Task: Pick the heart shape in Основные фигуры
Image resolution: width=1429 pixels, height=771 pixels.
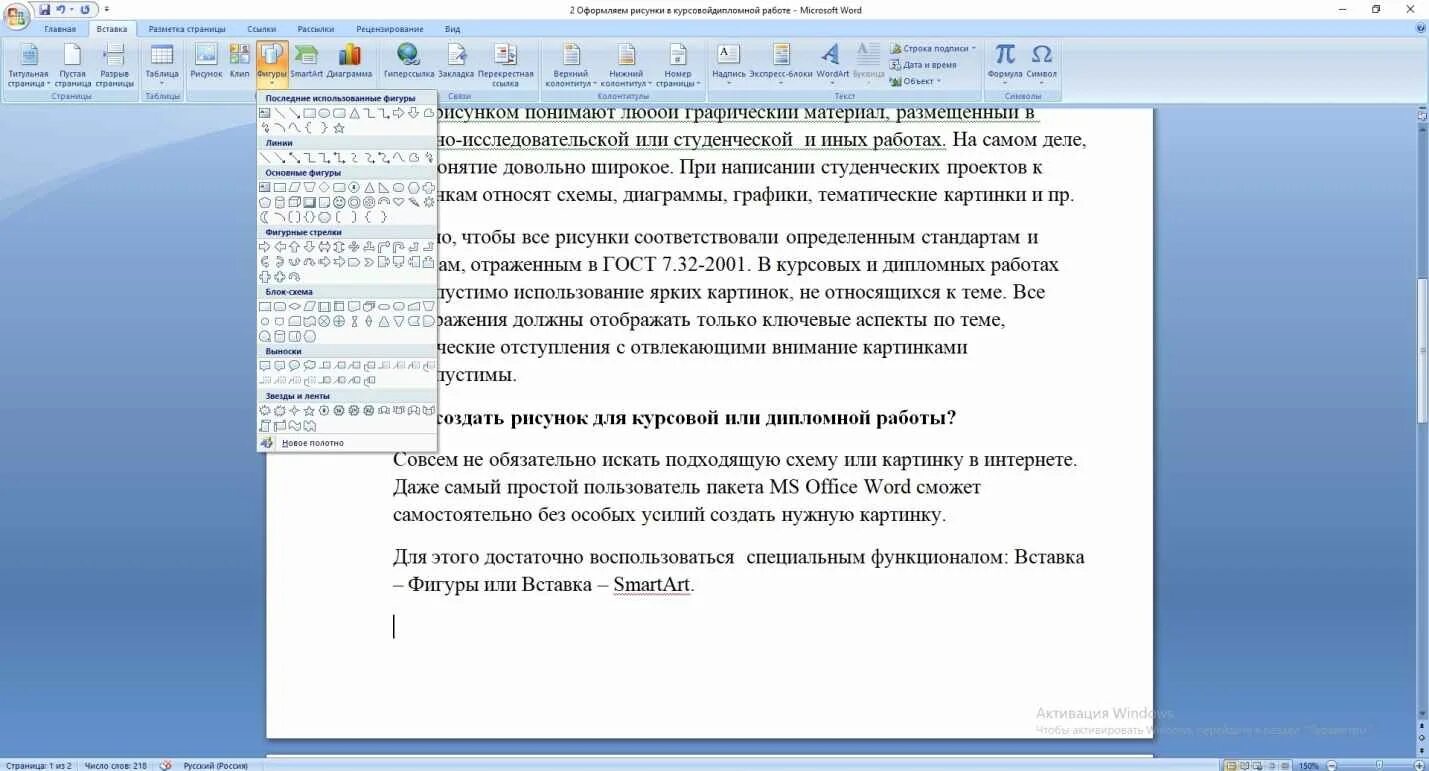Action: (x=398, y=202)
